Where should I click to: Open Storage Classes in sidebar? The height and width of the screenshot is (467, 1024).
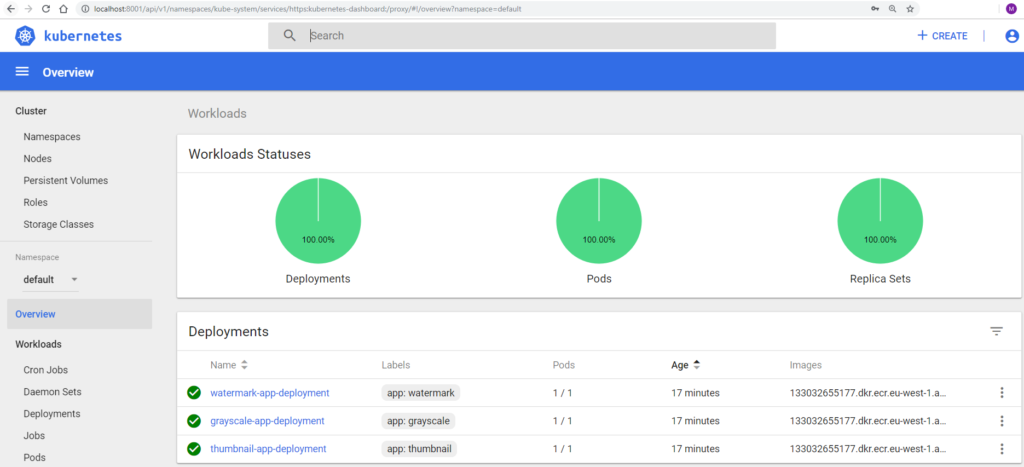58,224
